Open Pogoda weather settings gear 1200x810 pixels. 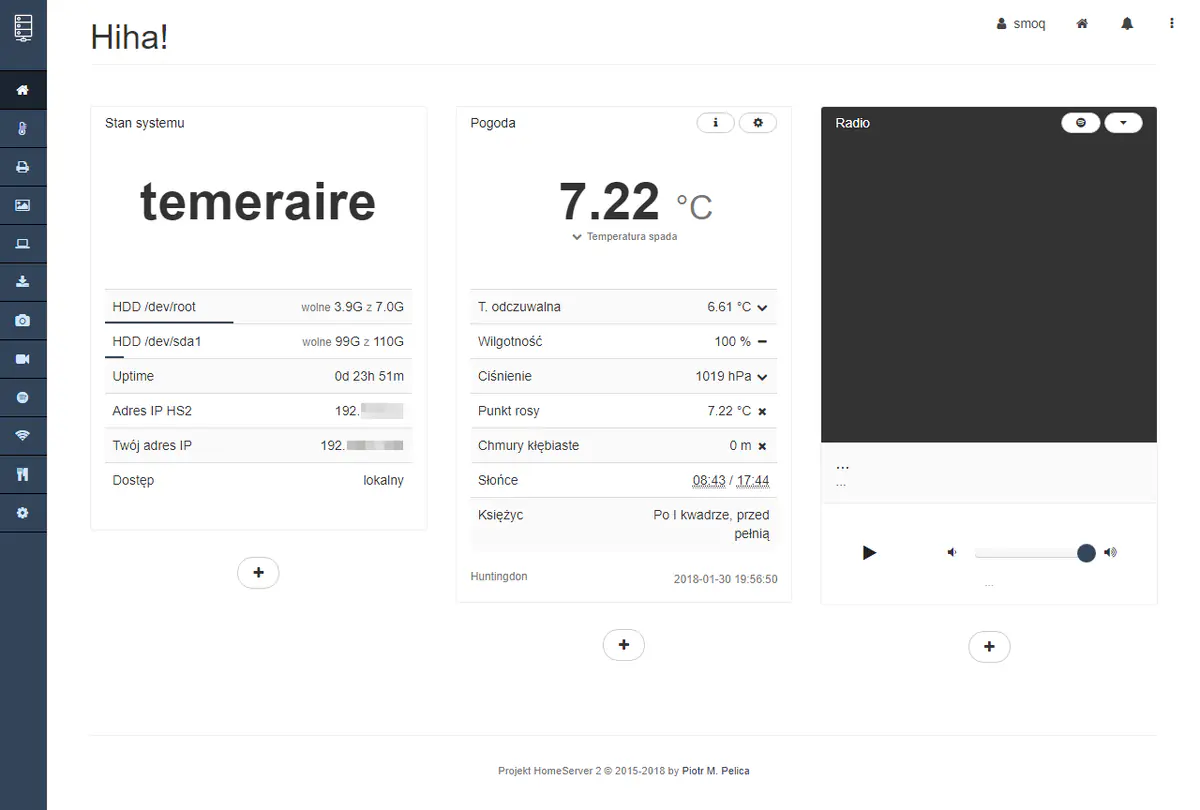coord(757,123)
